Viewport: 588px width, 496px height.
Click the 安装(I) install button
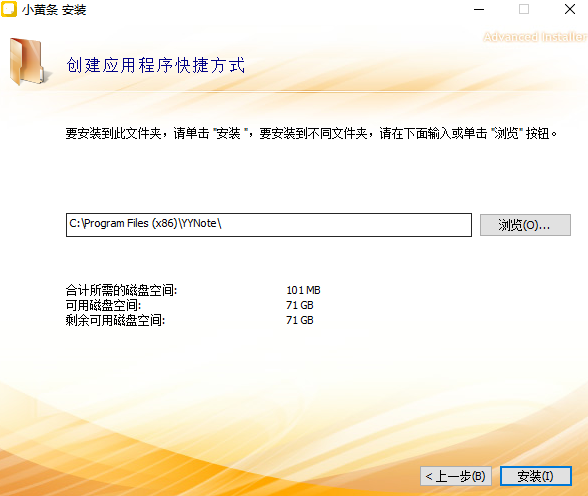[536, 476]
